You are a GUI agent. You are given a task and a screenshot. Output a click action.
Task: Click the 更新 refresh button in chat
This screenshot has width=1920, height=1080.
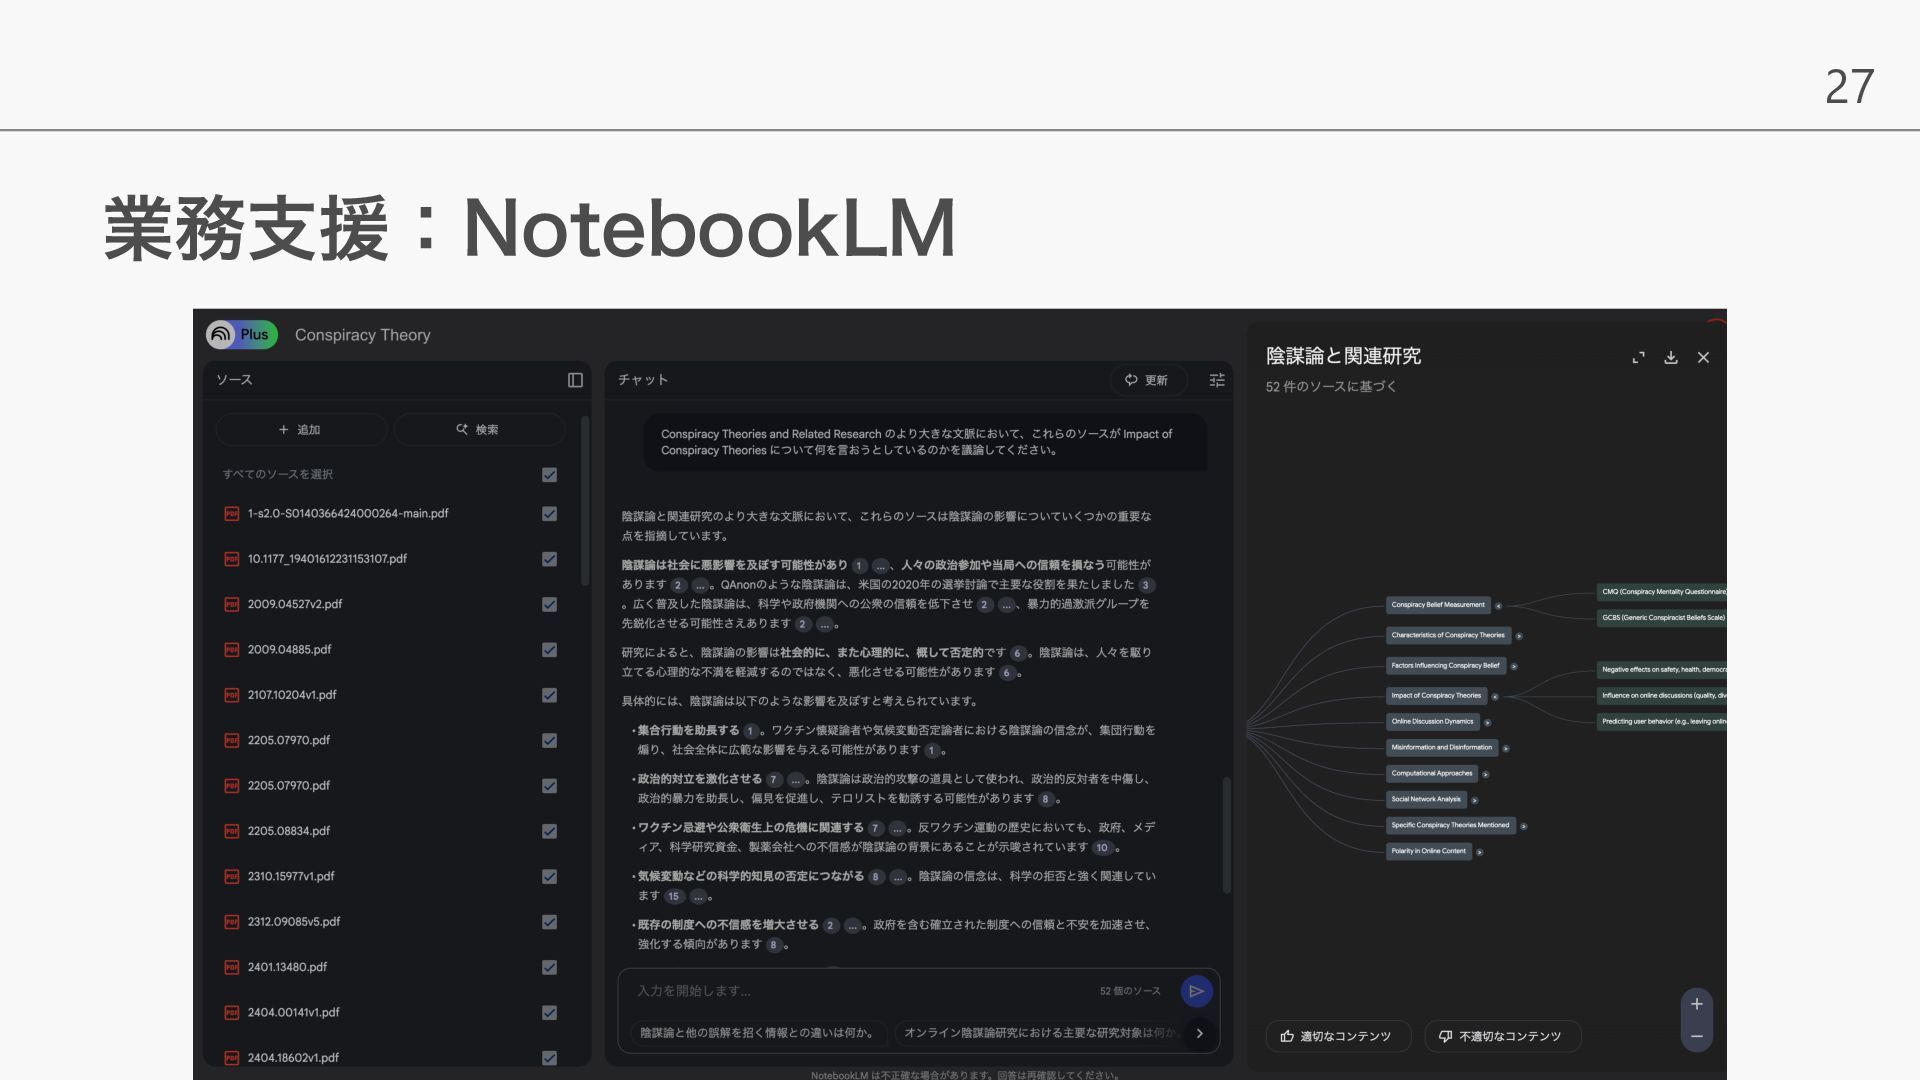click(1147, 380)
